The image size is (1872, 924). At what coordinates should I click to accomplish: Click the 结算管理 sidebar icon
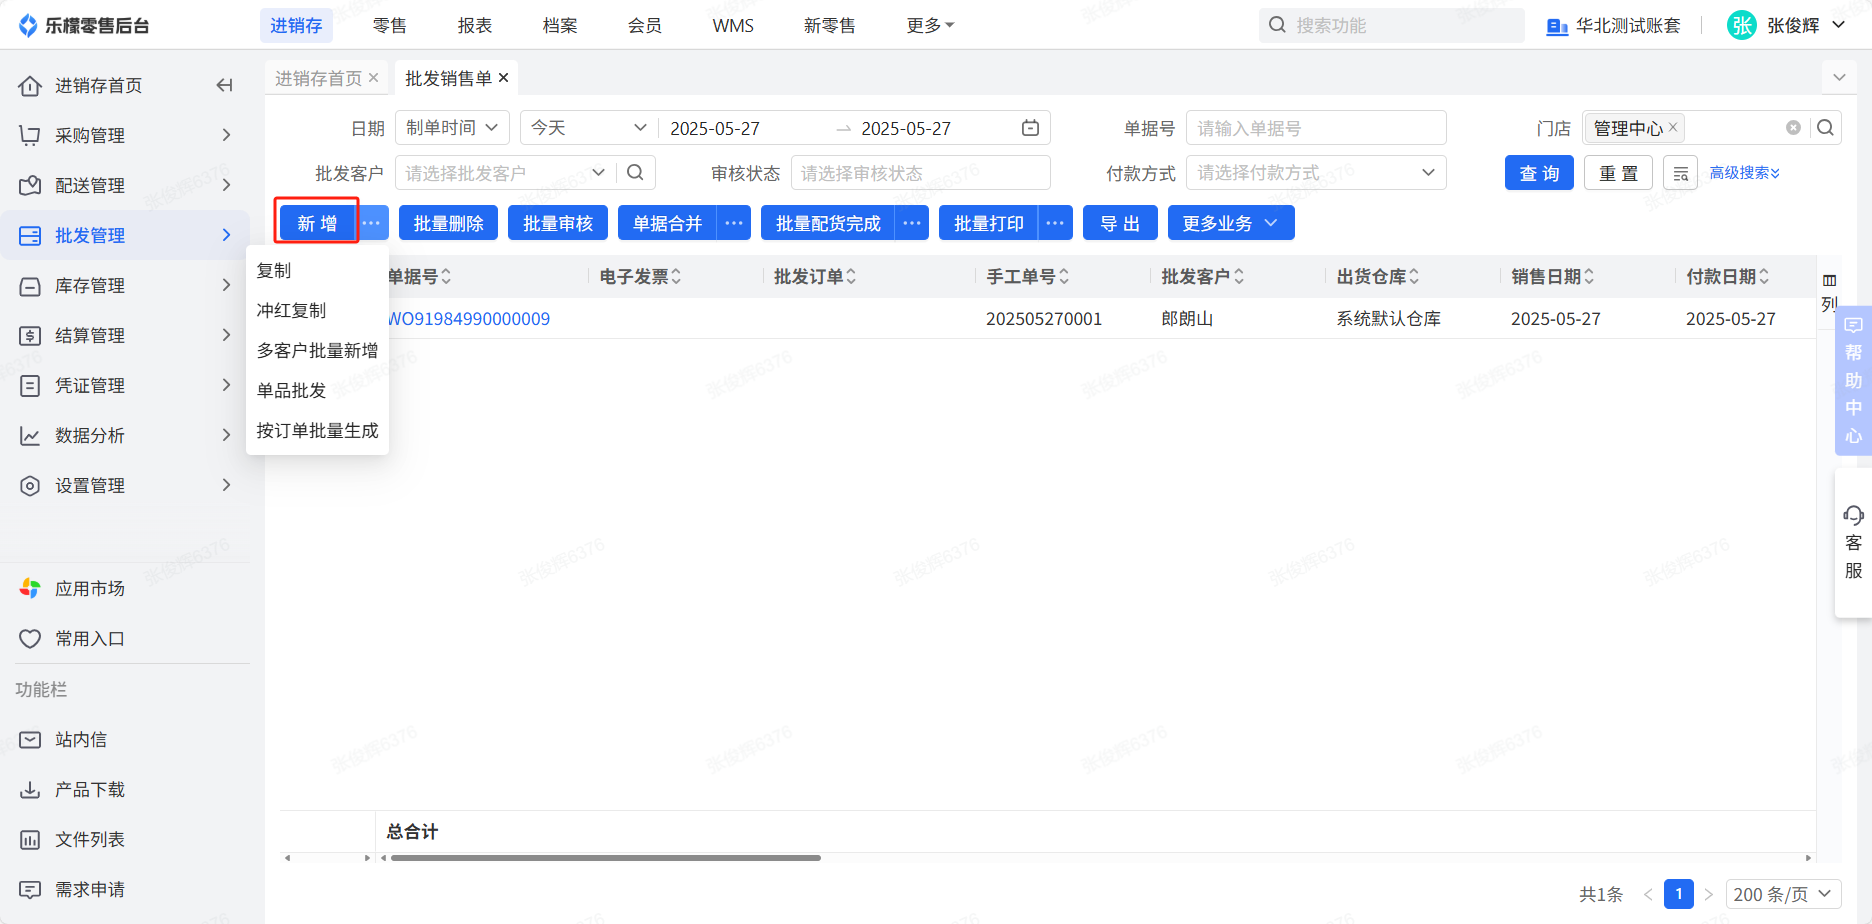30,336
